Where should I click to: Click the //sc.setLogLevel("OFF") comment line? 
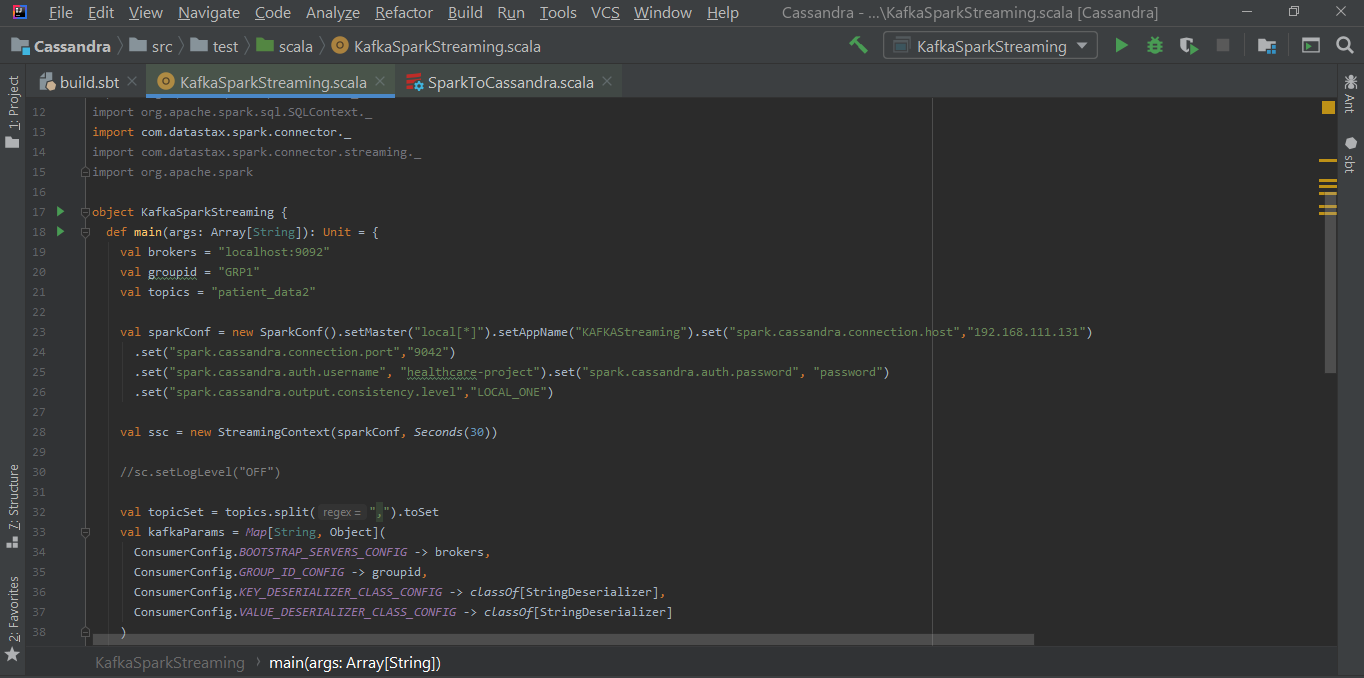click(x=200, y=472)
